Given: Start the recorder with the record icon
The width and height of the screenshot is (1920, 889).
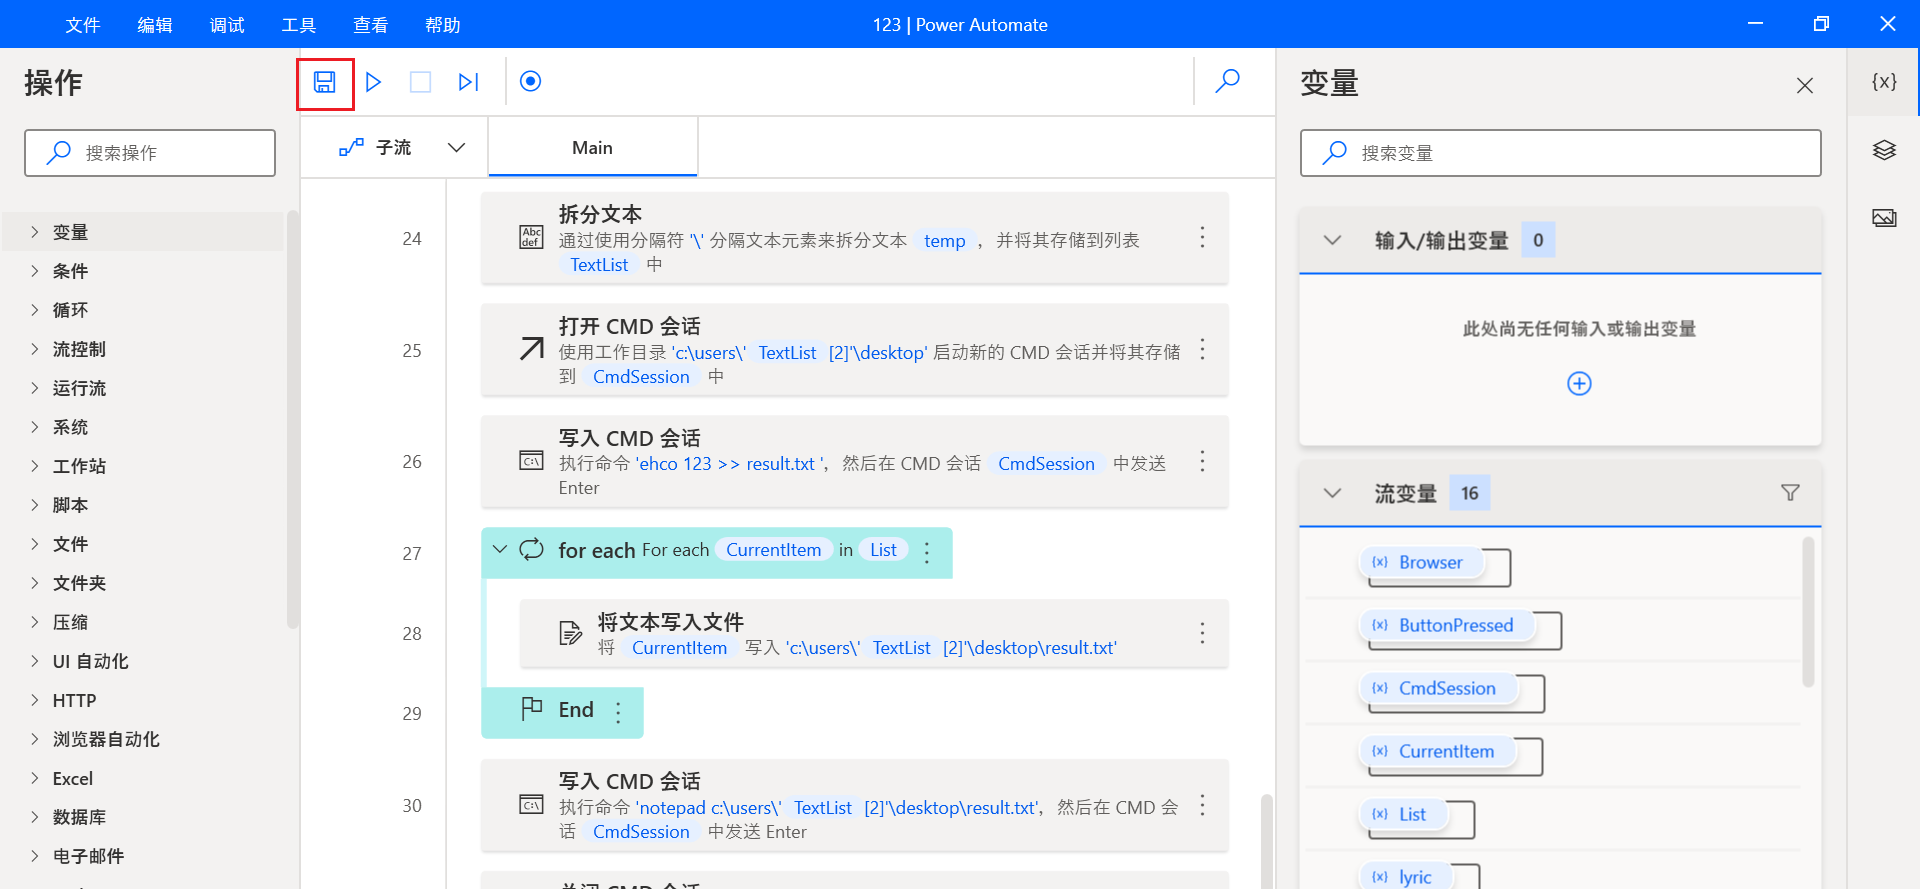Looking at the screenshot, I should [531, 81].
